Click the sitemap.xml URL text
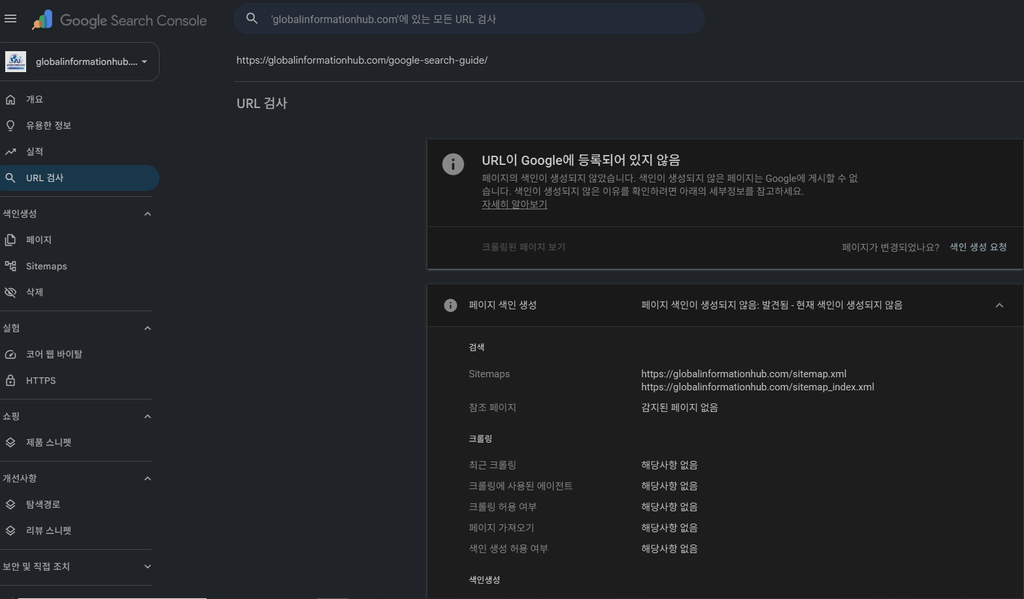Viewport: 1024px width, 599px height. (x=743, y=374)
